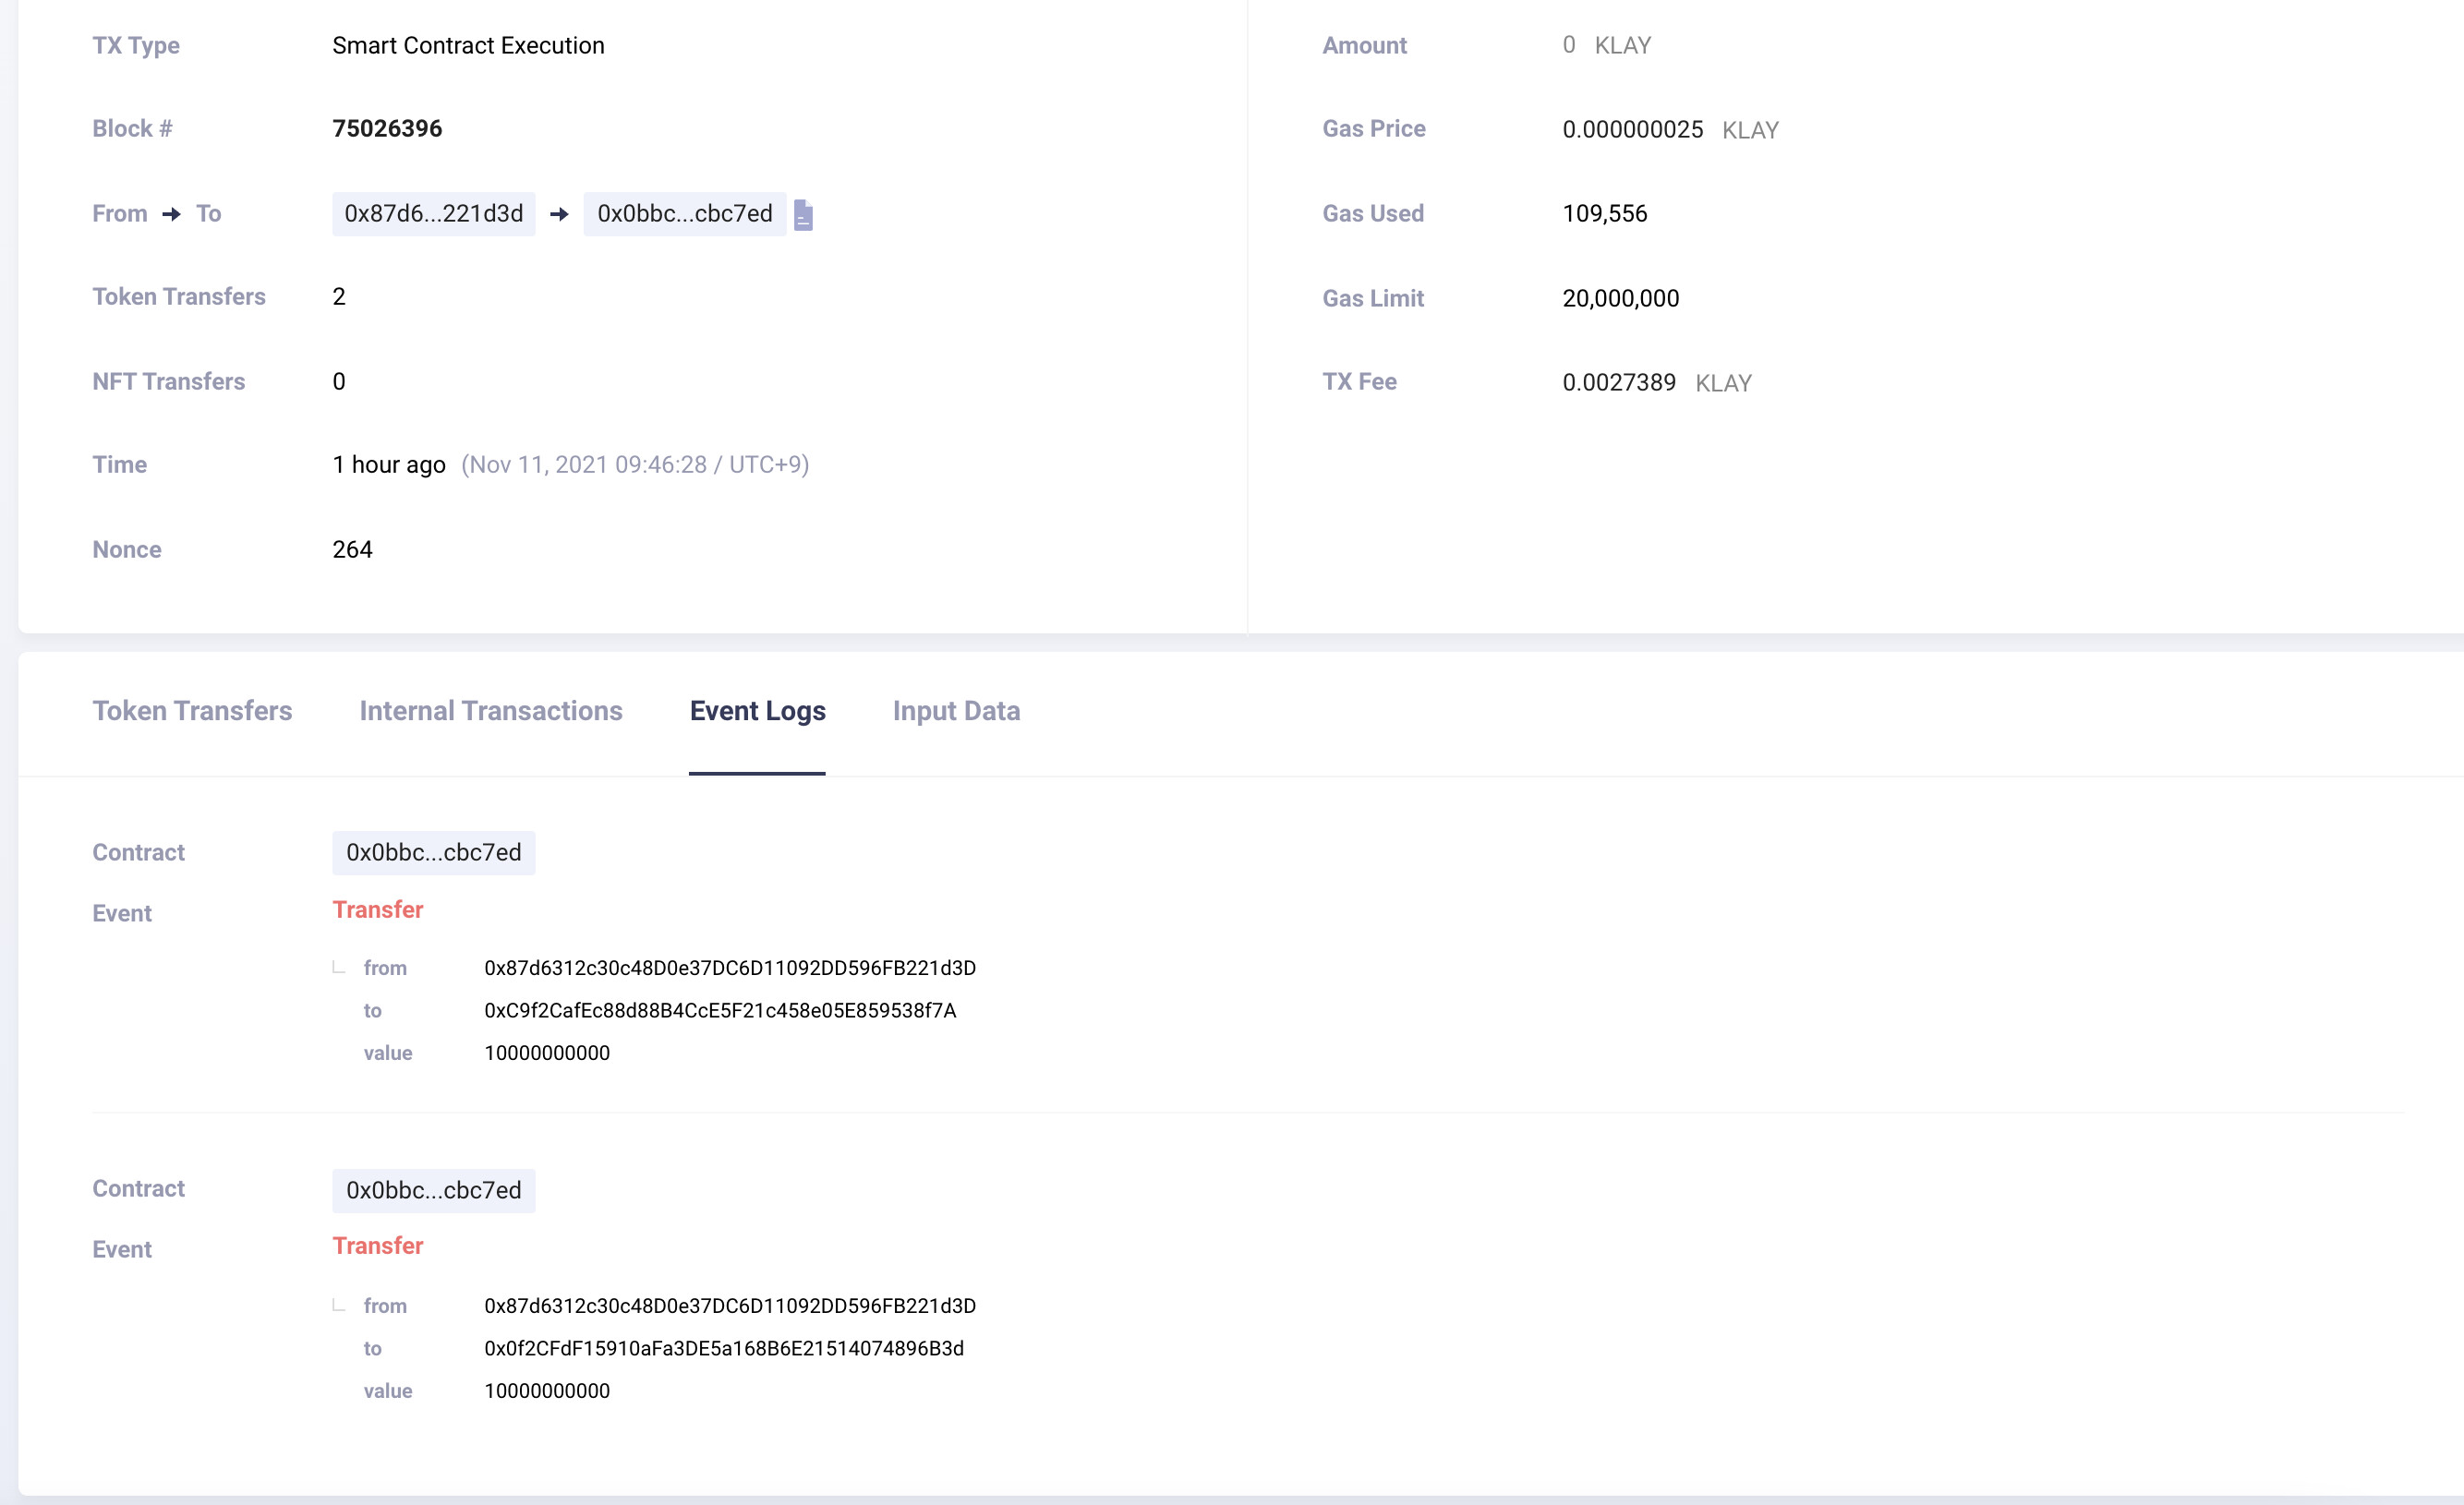View the Input Data tab
This screenshot has width=2464, height=1505.
pyautogui.click(x=956, y=711)
